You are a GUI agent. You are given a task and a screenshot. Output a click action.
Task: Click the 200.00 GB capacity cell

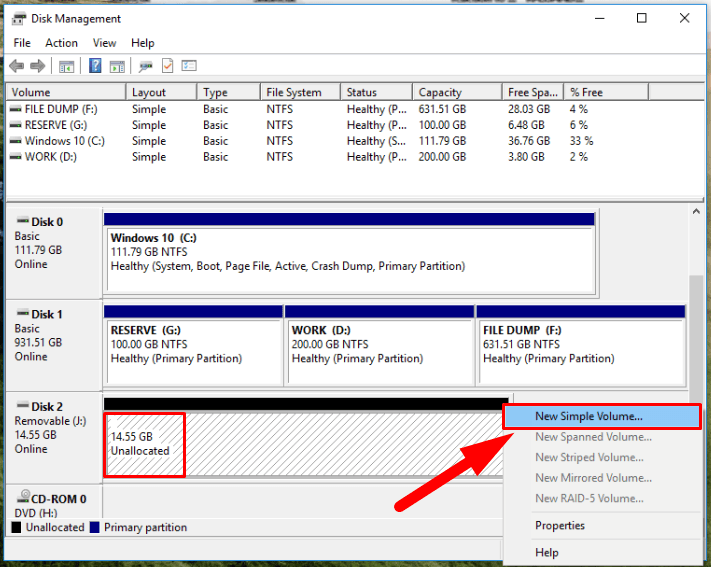click(x=442, y=157)
